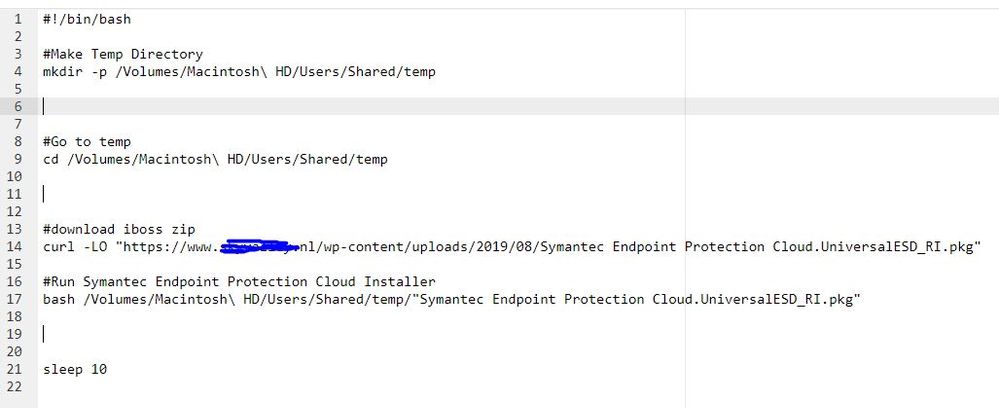Screen dimensions: 999x408
Task: Click line number 14 in gutter
Action: (x=14, y=247)
